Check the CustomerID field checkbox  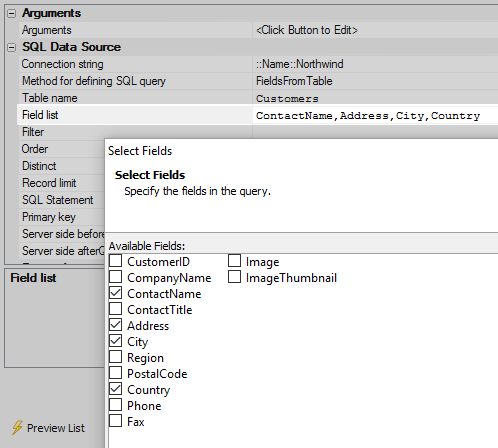tap(116, 261)
